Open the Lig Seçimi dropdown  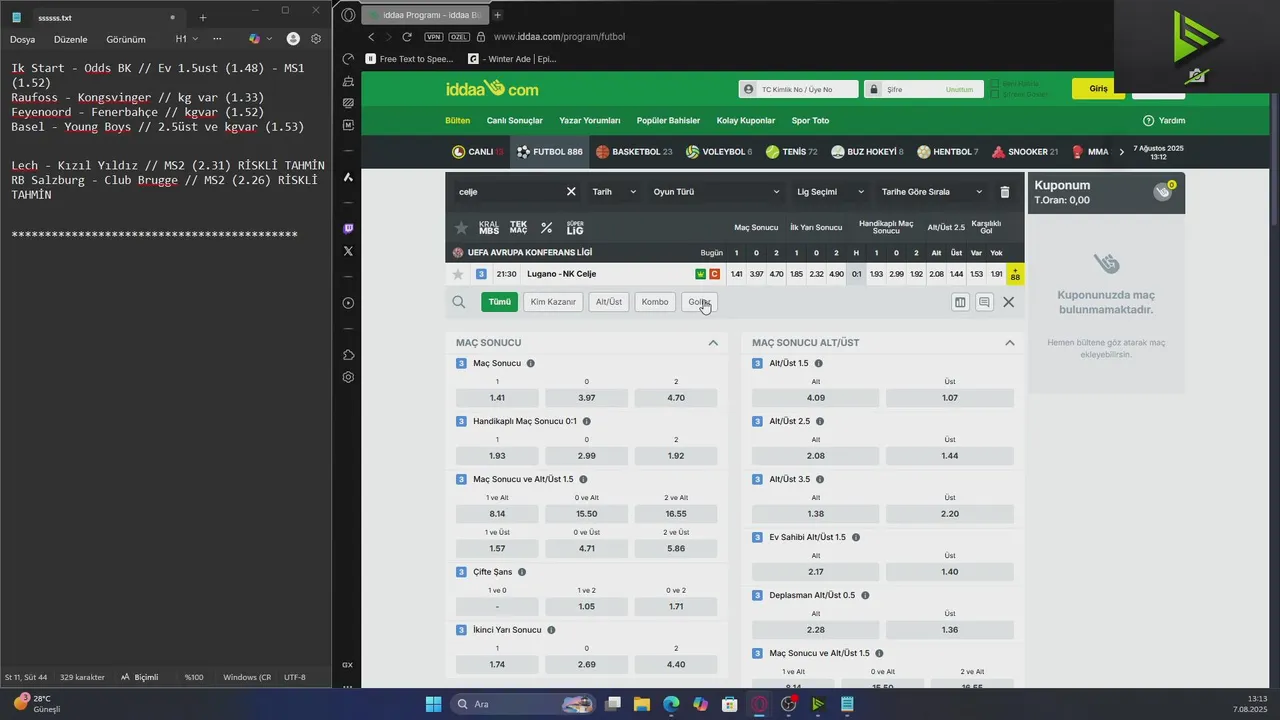pyautogui.click(x=831, y=192)
